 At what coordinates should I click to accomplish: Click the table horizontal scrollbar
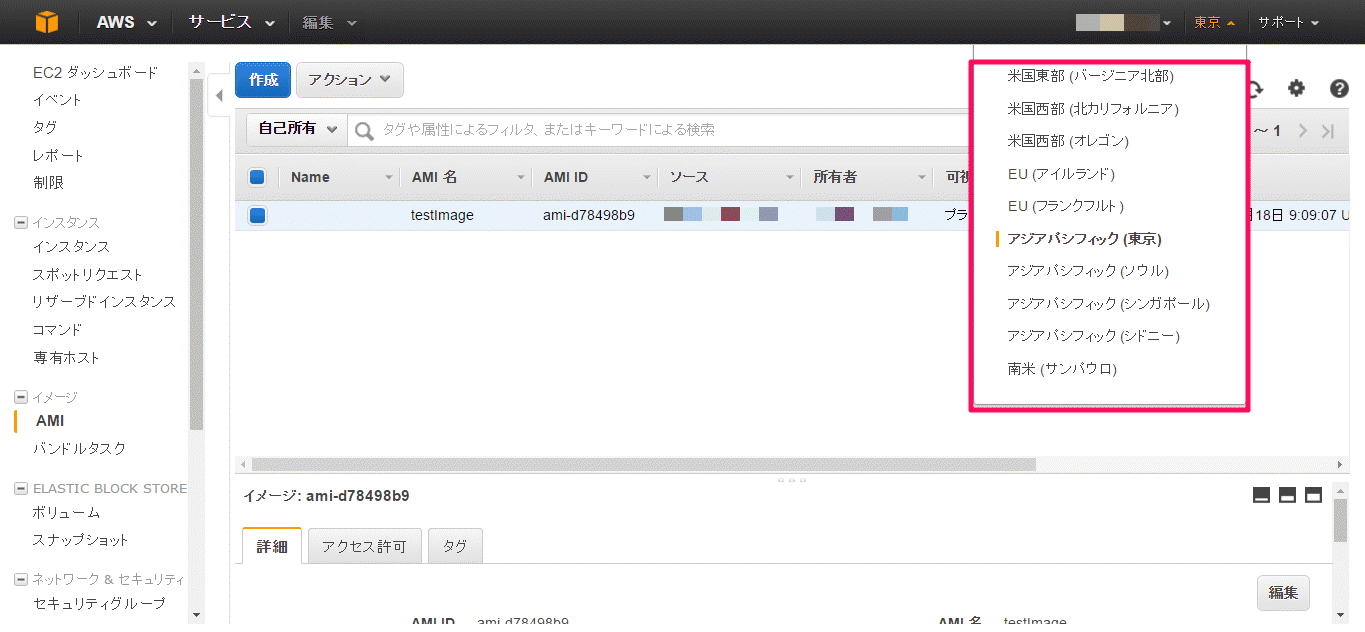click(x=644, y=465)
